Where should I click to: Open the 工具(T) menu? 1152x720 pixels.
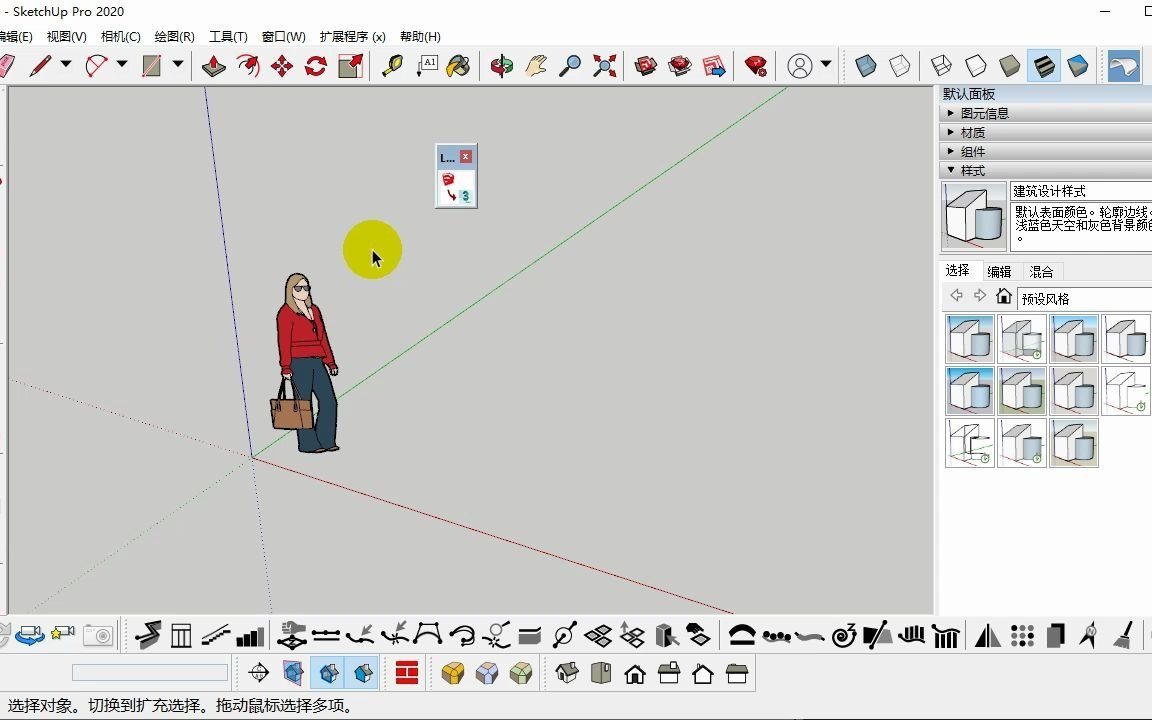point(228,37)
